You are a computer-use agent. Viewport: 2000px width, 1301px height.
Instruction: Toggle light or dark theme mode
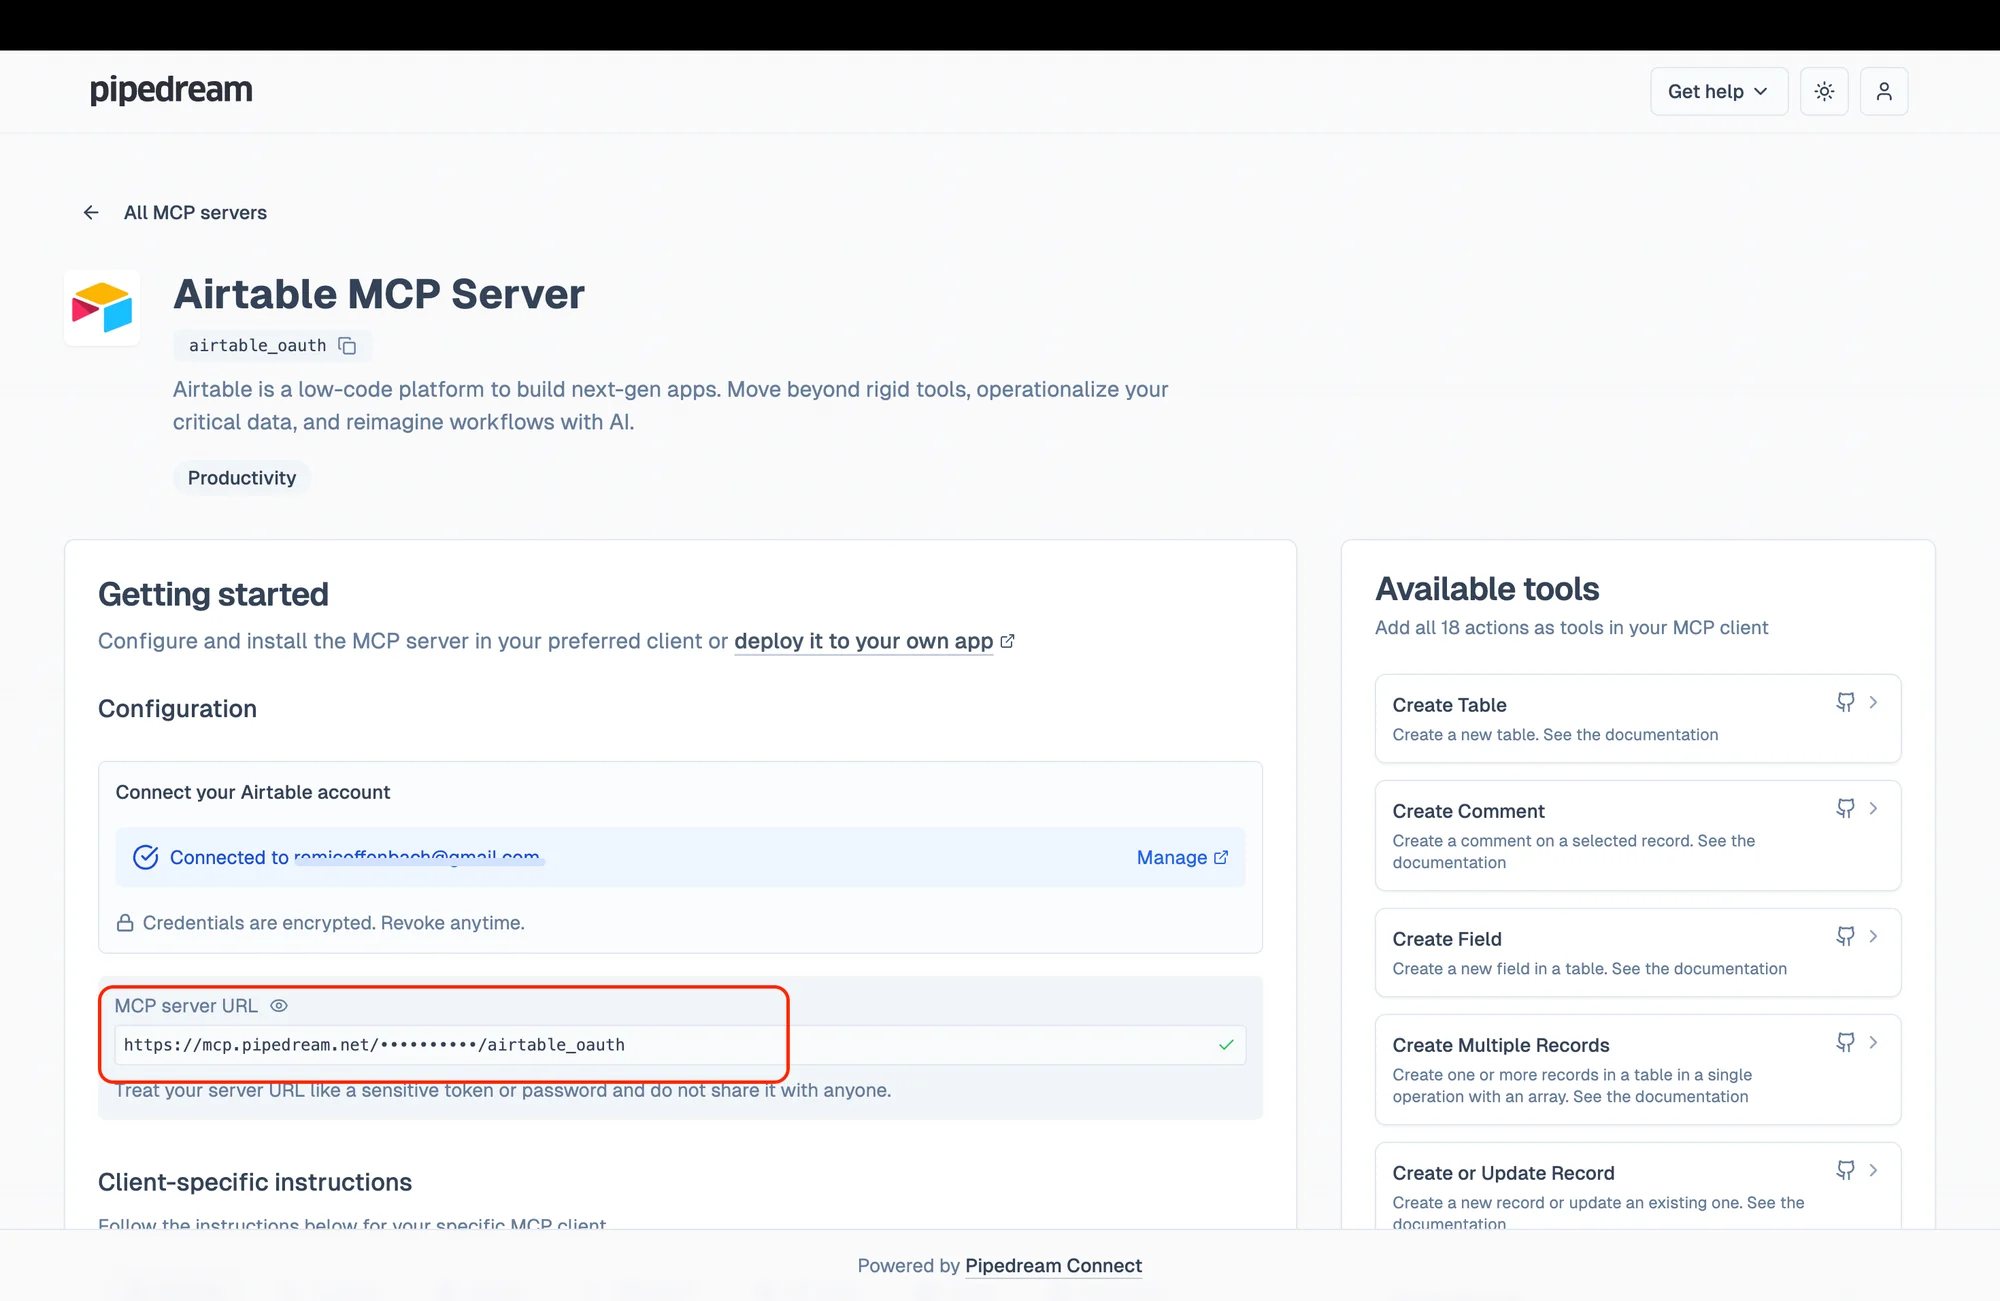(x=1824, y=90)
